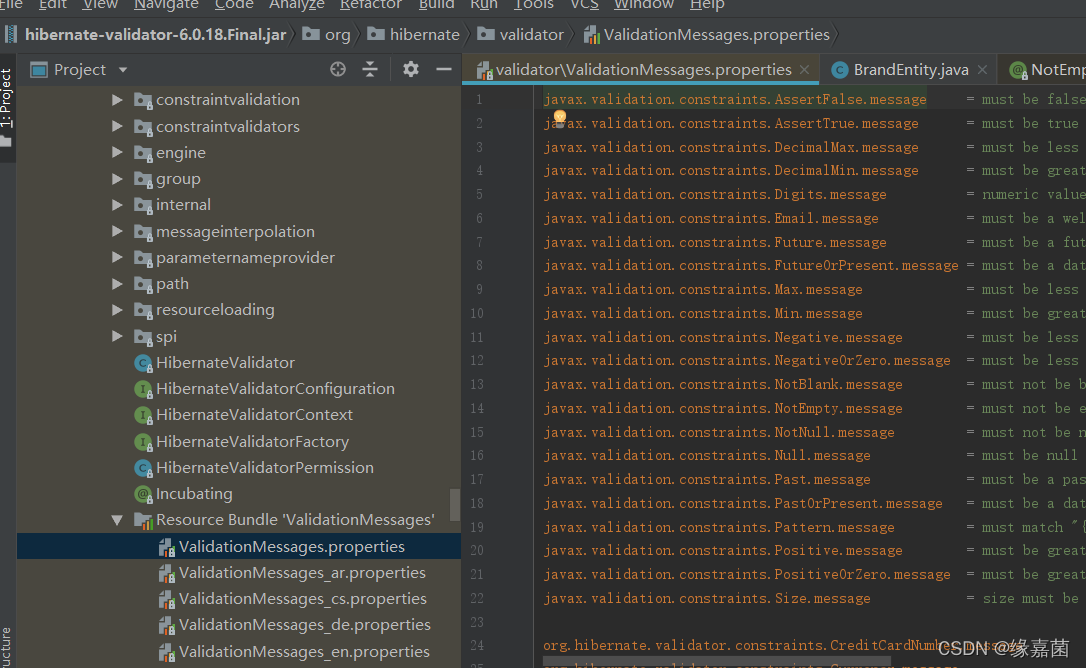Click the ValidationMessages_cs.properties file icon
The height and width of the screenshot is (668, 1086).
(x=166, y=599)
